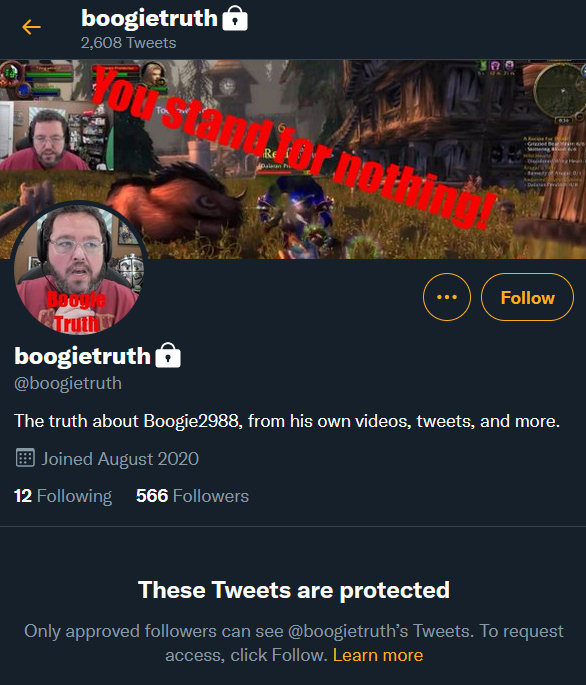Click the 2,608 Tweets count
This screenshot has width=586, height=685.
click(128, 43)
